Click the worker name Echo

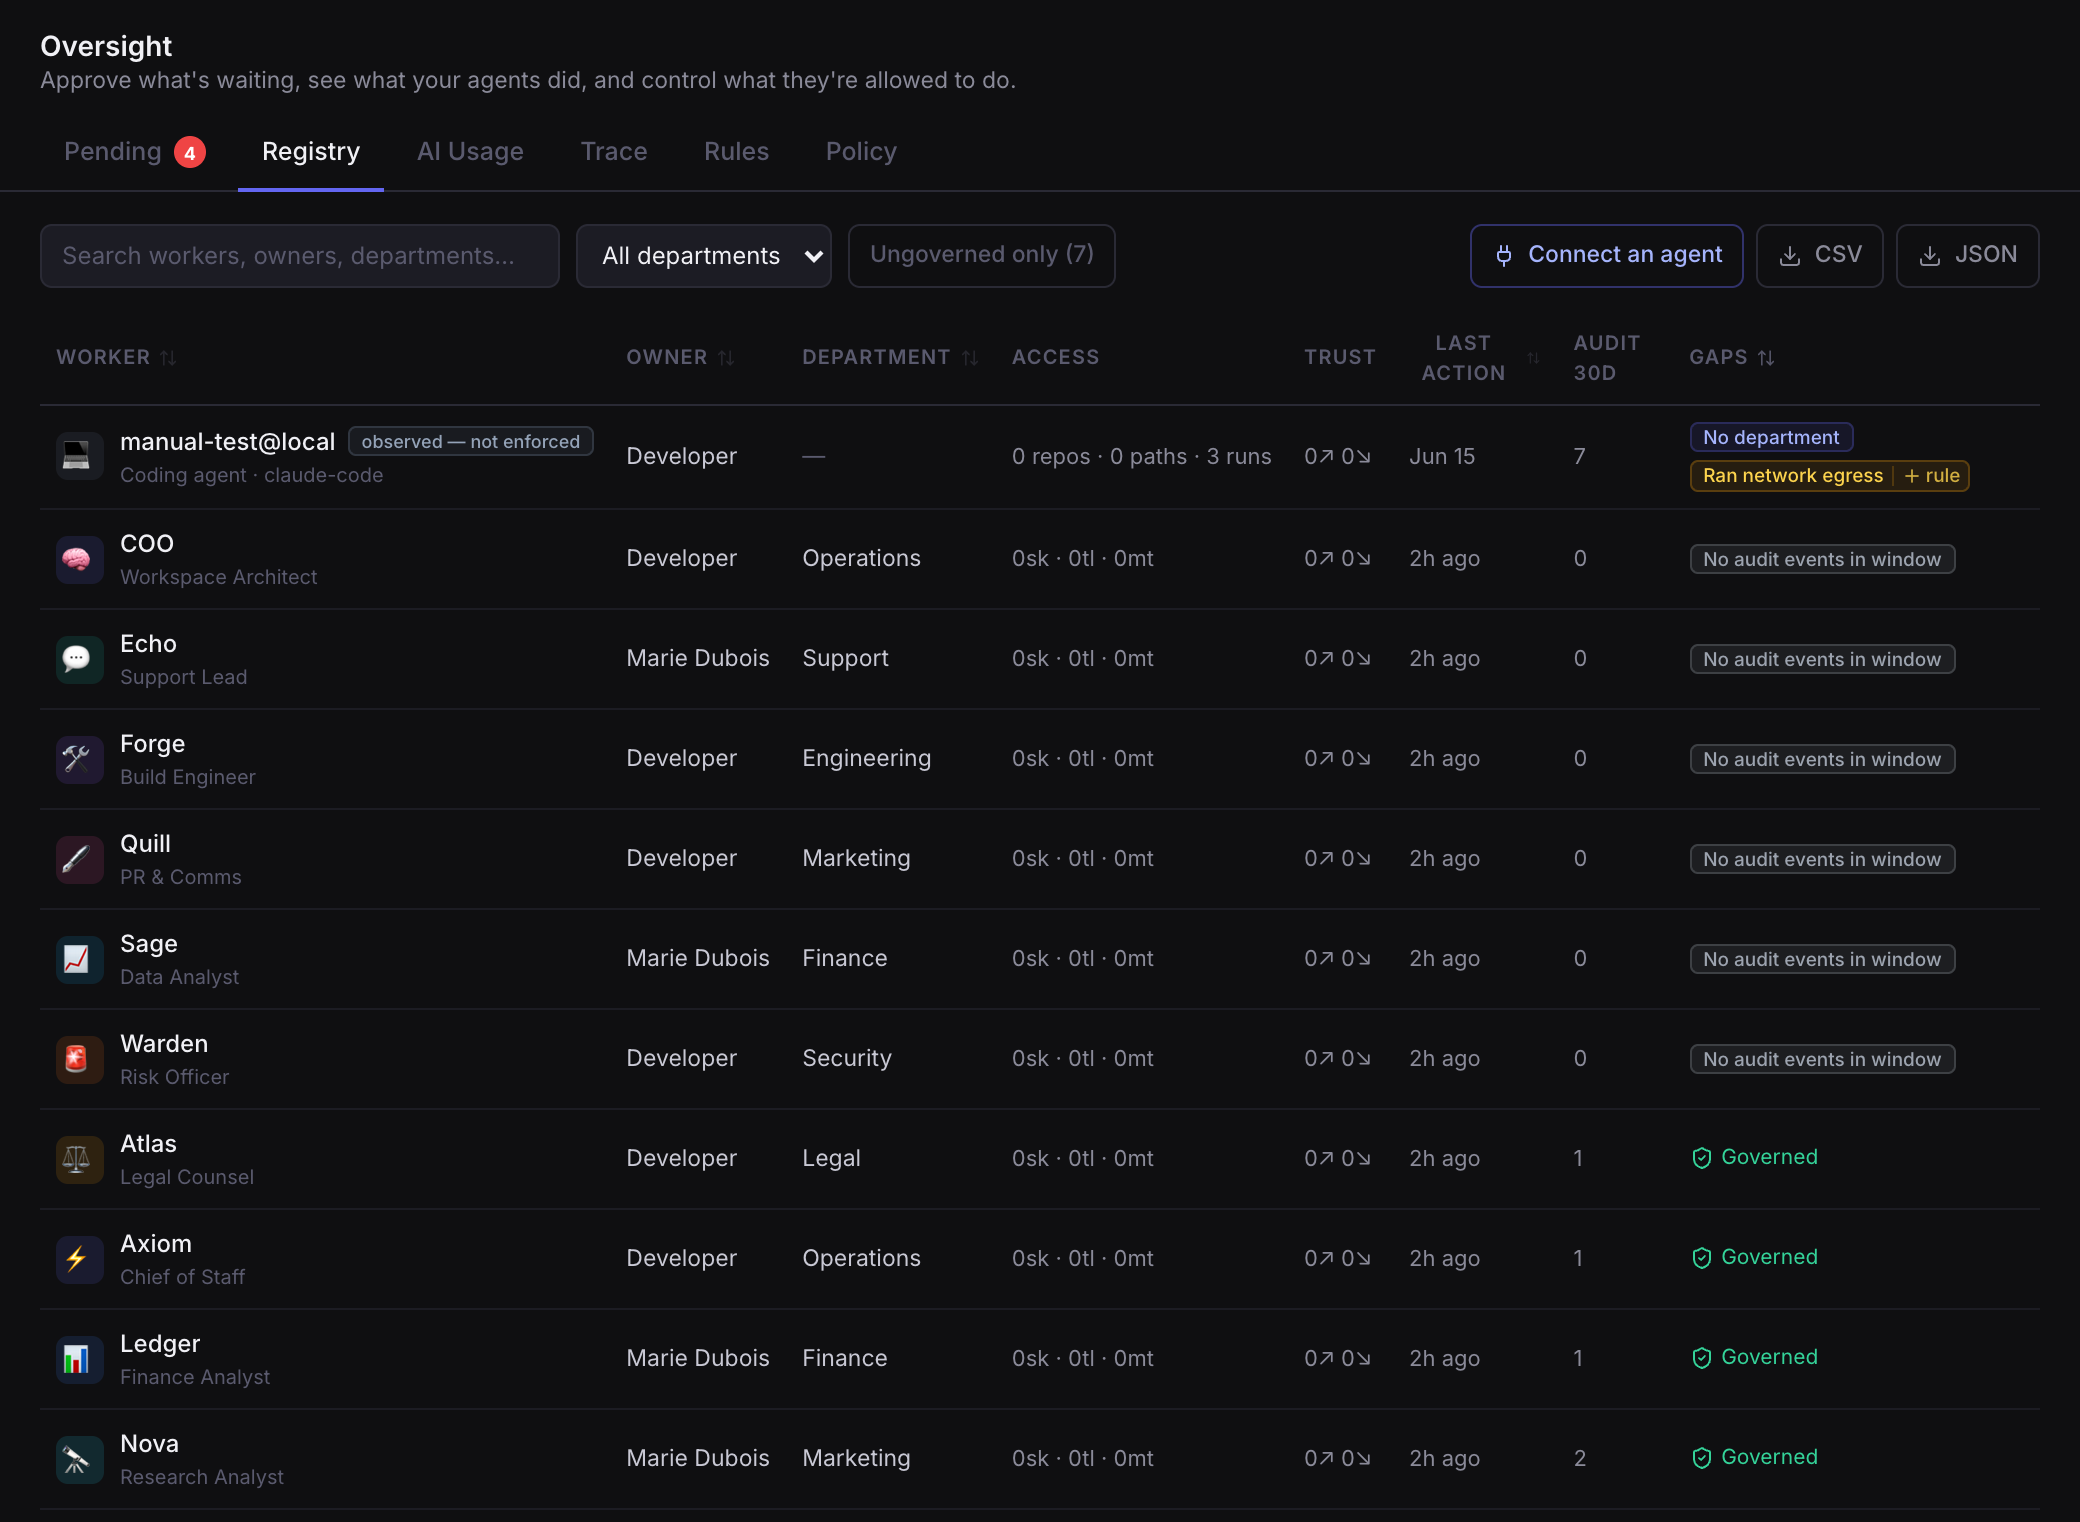148,643
